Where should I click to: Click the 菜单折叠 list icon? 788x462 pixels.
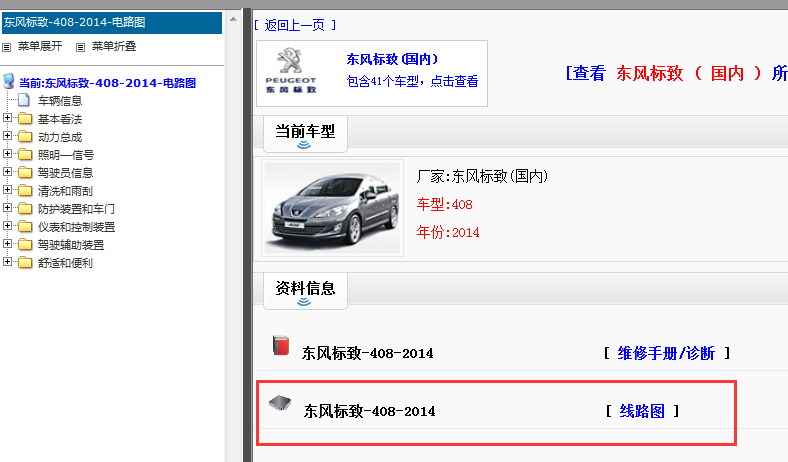80,47
